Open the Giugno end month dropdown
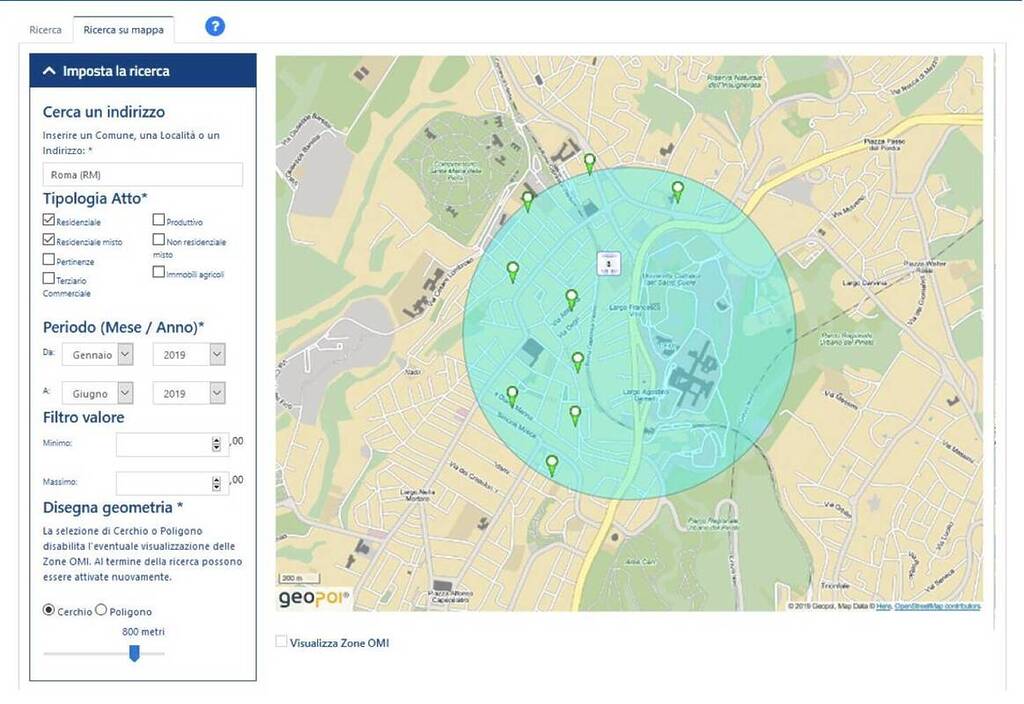 click(x=98, y=393)
